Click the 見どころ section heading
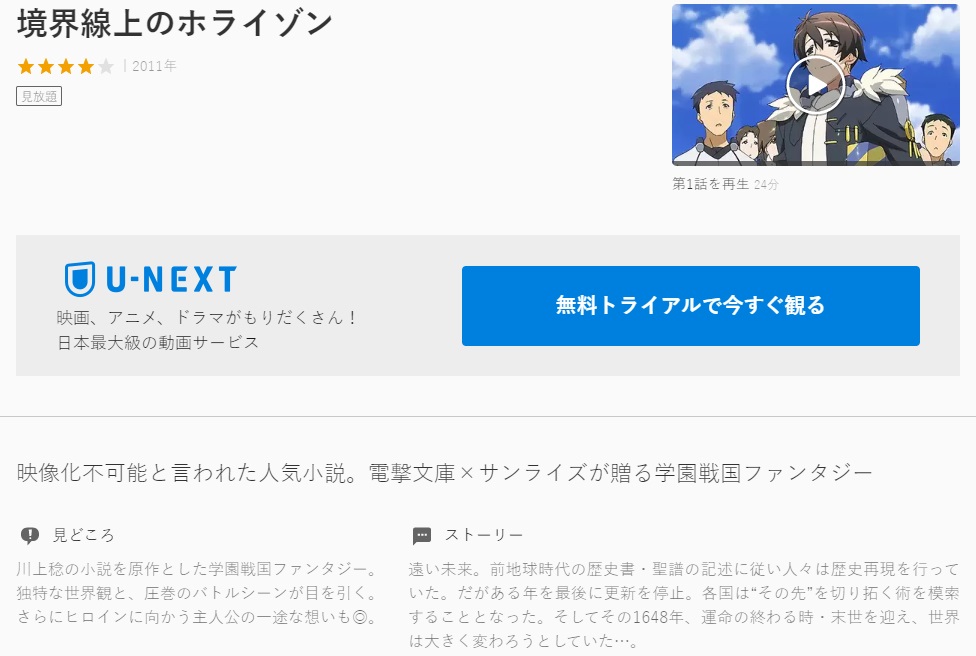 click(83, 535)
